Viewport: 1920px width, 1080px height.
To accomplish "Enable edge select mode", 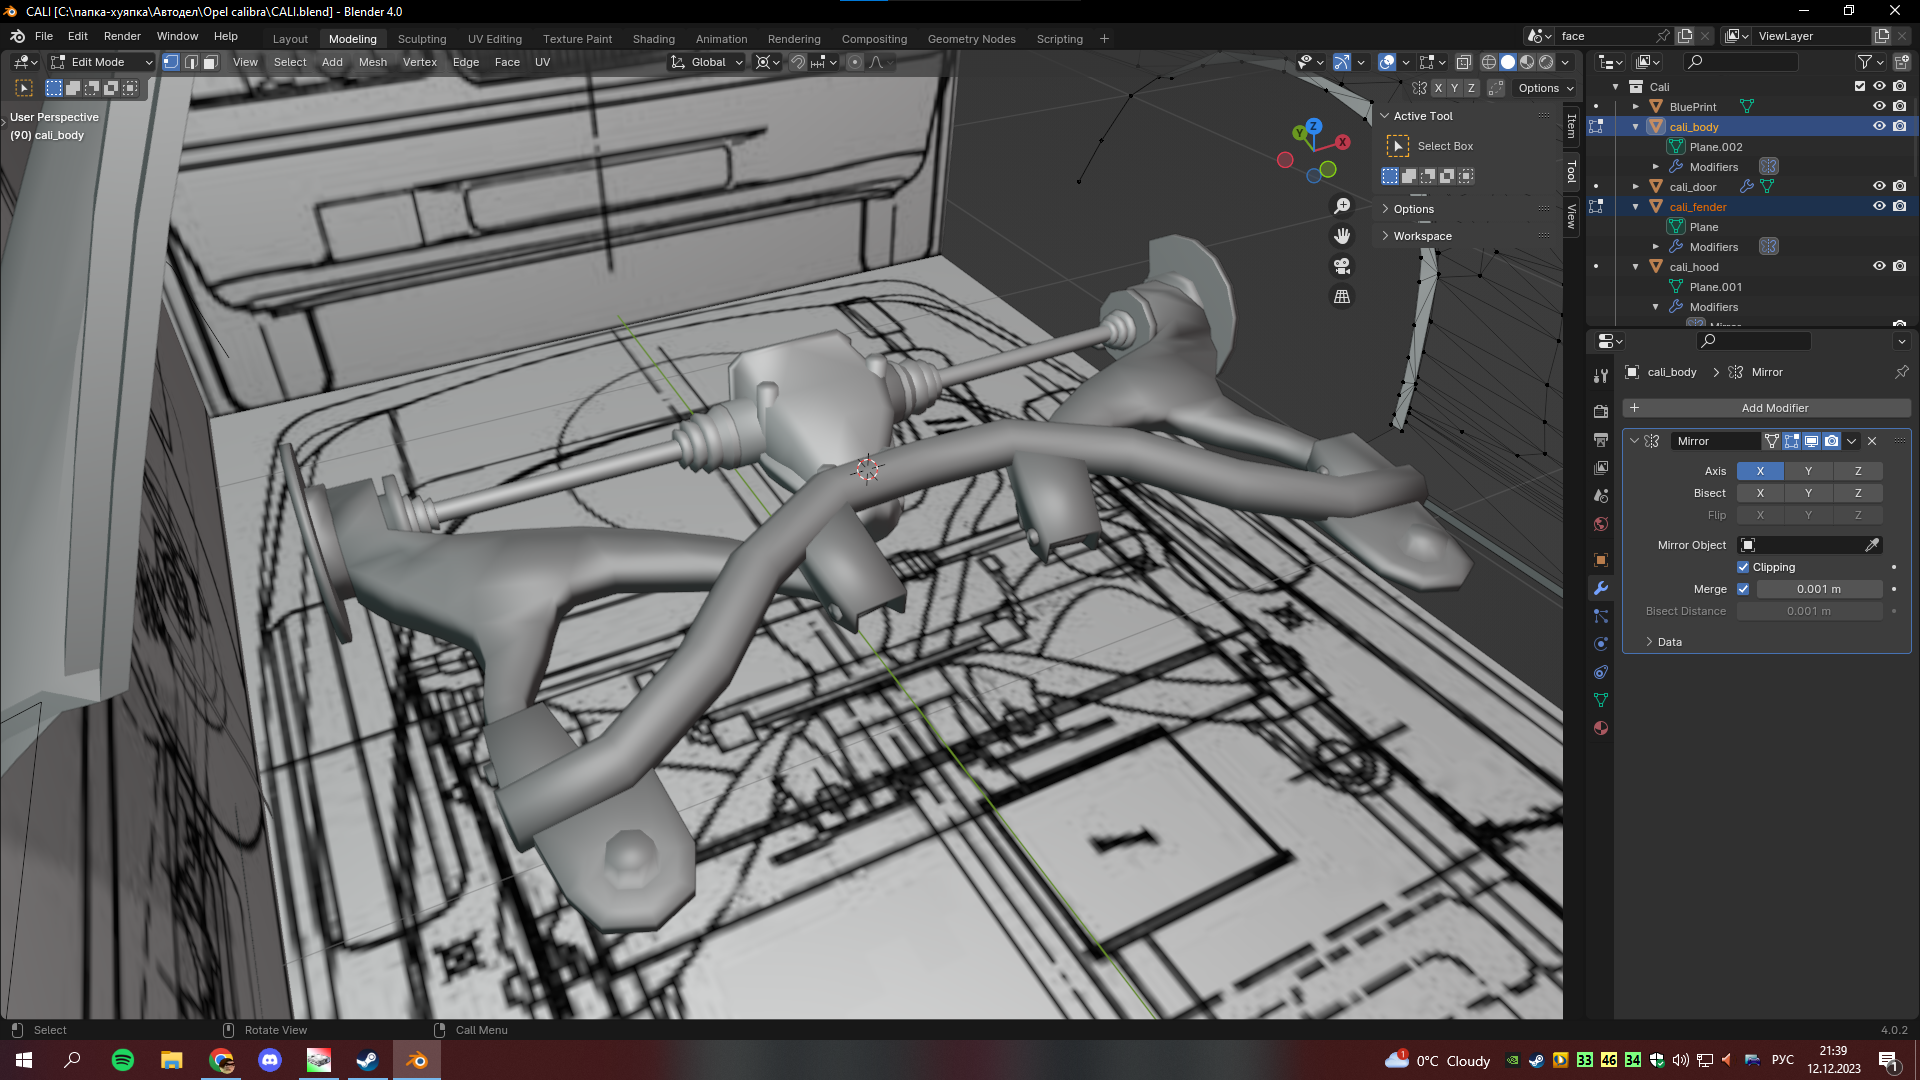I will [191, 62].
